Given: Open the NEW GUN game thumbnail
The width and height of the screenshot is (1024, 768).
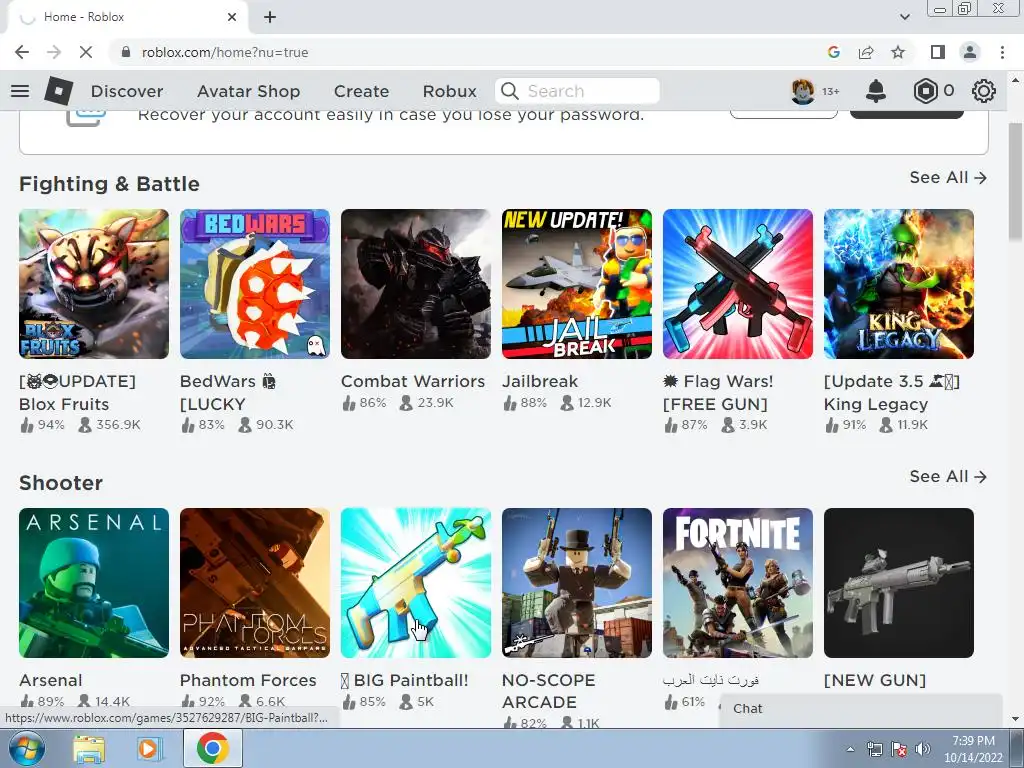Looking at the screenshot, I should [x=899, y=583].
